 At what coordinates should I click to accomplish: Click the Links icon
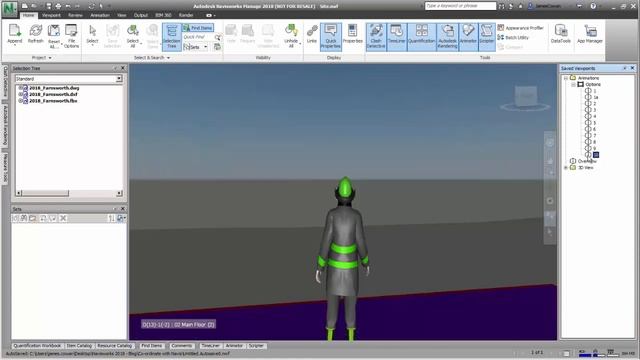coord(312,34)
